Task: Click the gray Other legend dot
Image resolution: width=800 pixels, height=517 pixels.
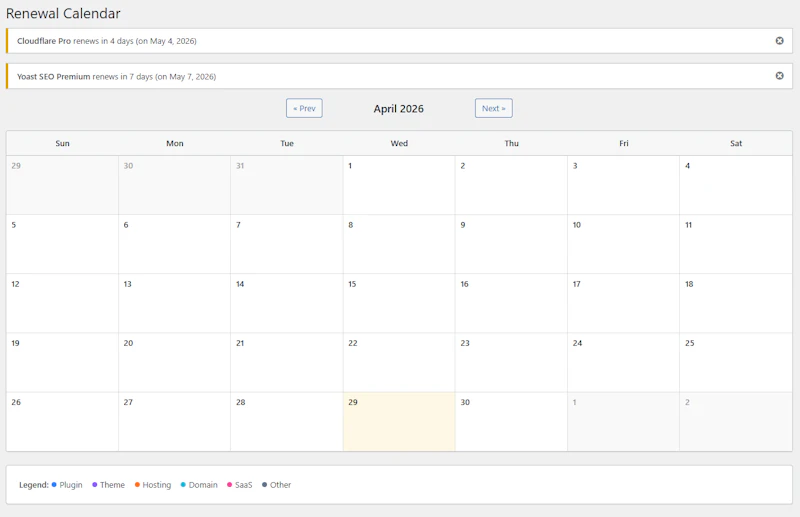Action: [x=264, y=484]
